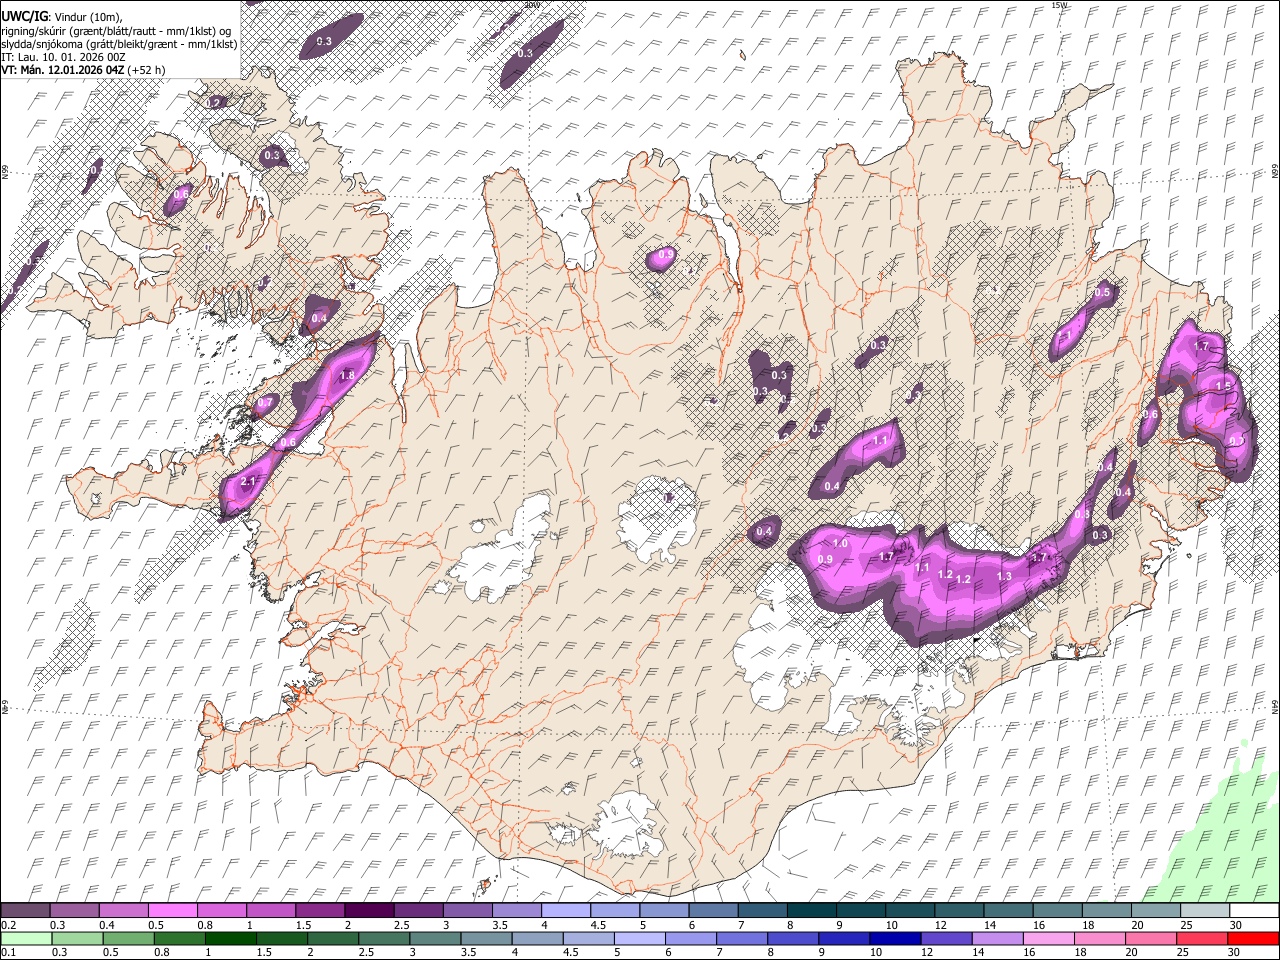The image size is (1280, 960).
Task: Click the 'VT: Mán. 12.01.2026 04Z (+52 h)' line
Action: click(83, 70)
